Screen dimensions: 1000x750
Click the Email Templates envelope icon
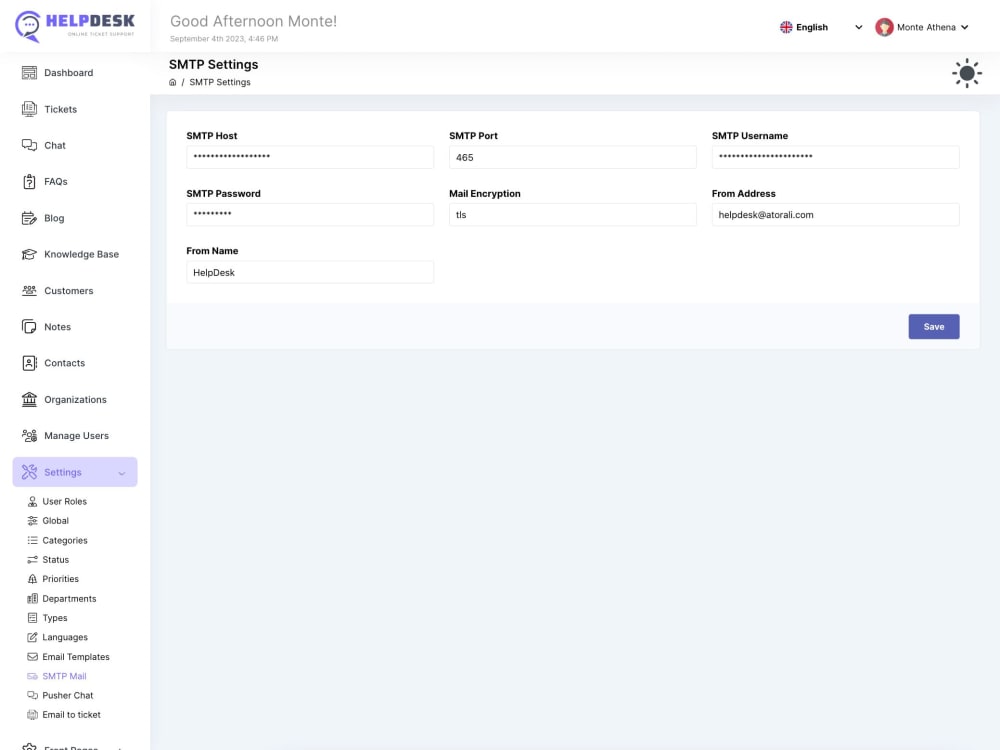33,657
